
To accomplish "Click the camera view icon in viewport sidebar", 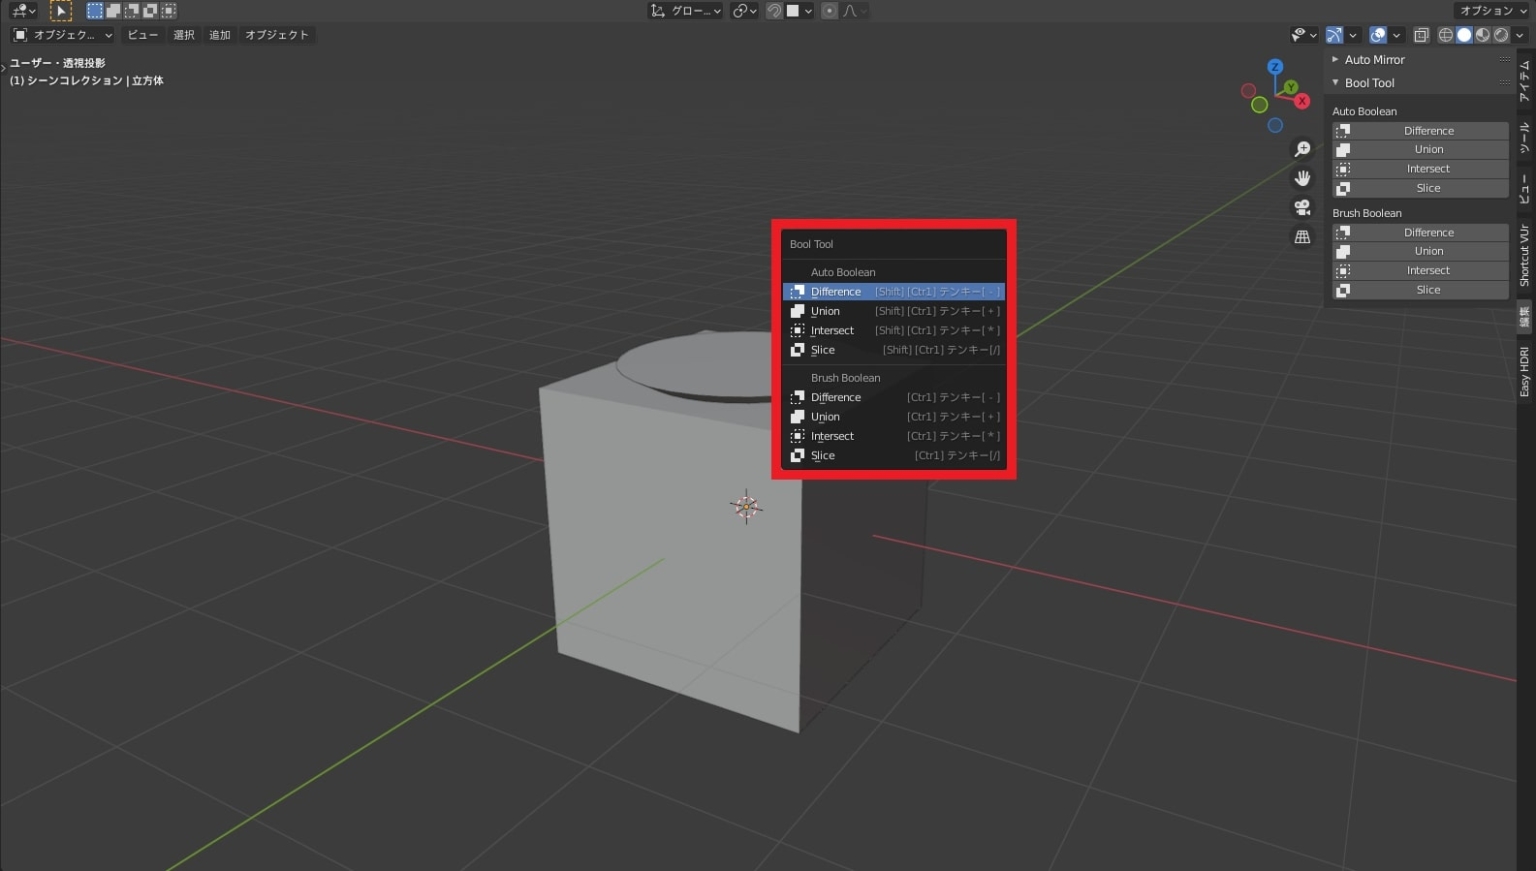I will [x=1302, y=207].
